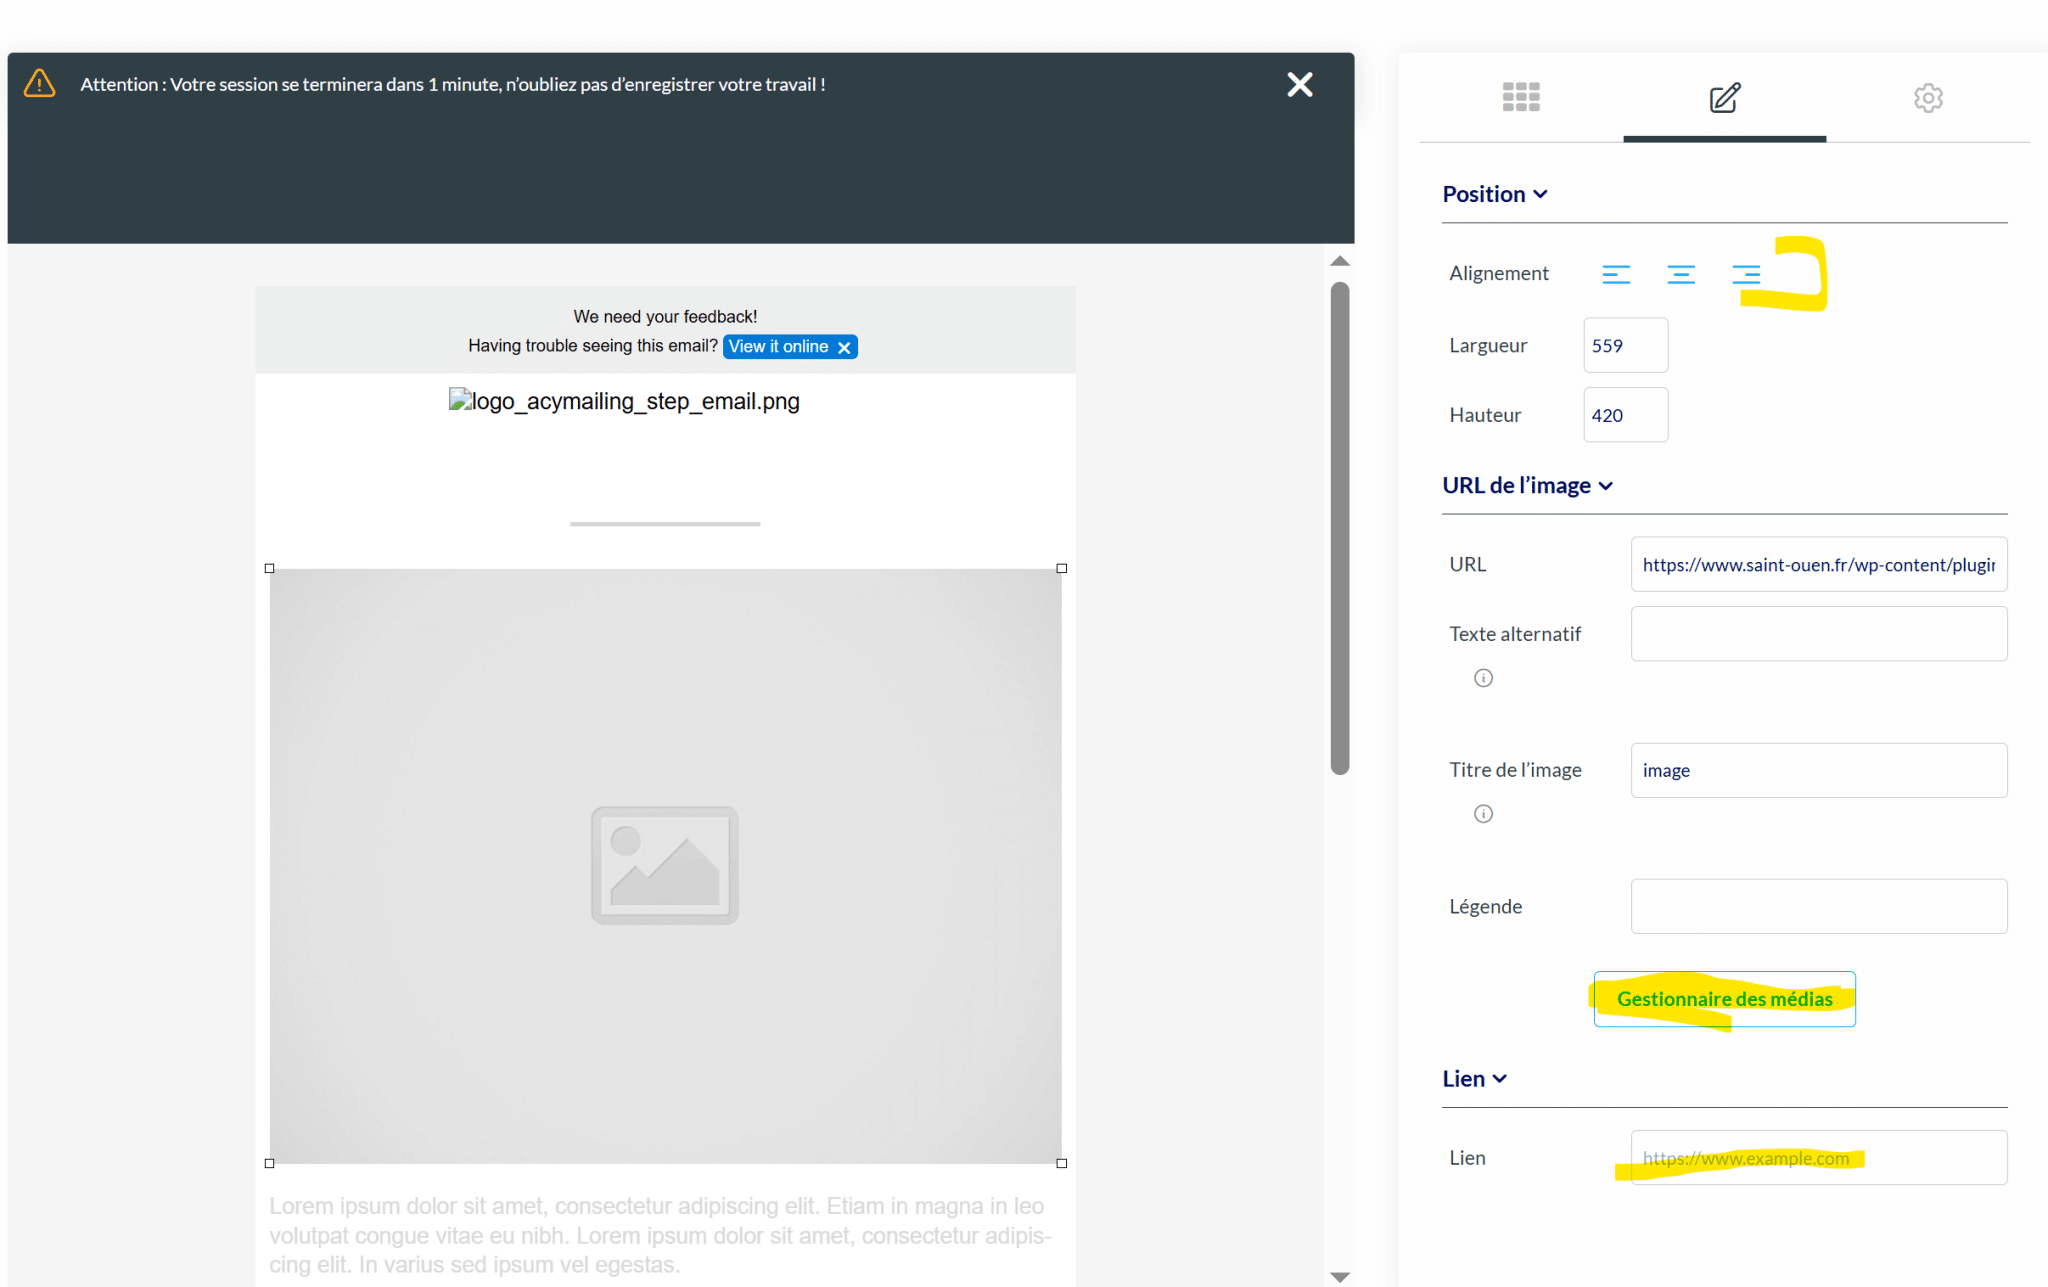
Task: Click the editor scroll down arrow
Action: click(1340, 1277)
